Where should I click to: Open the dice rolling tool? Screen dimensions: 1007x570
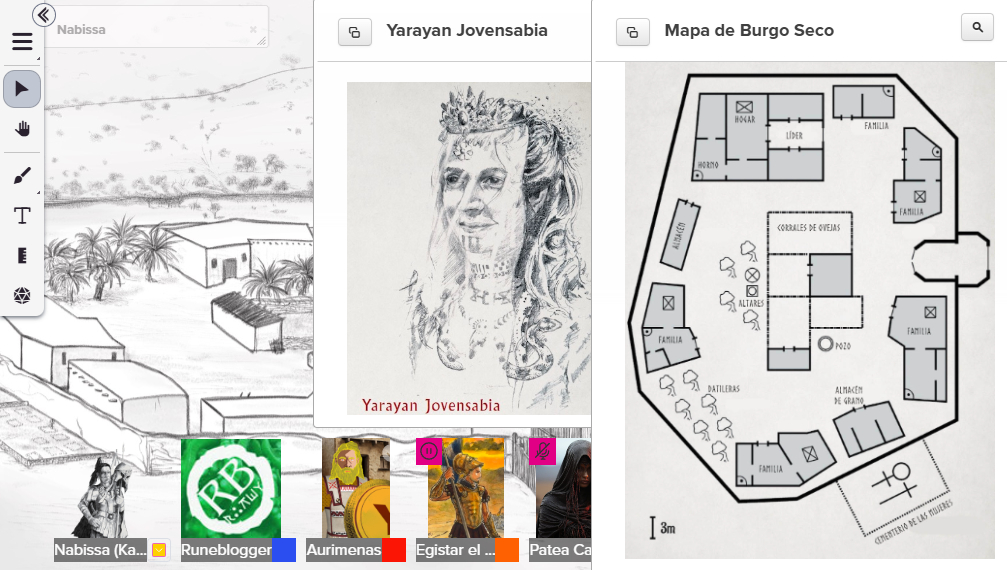[22, 295]
